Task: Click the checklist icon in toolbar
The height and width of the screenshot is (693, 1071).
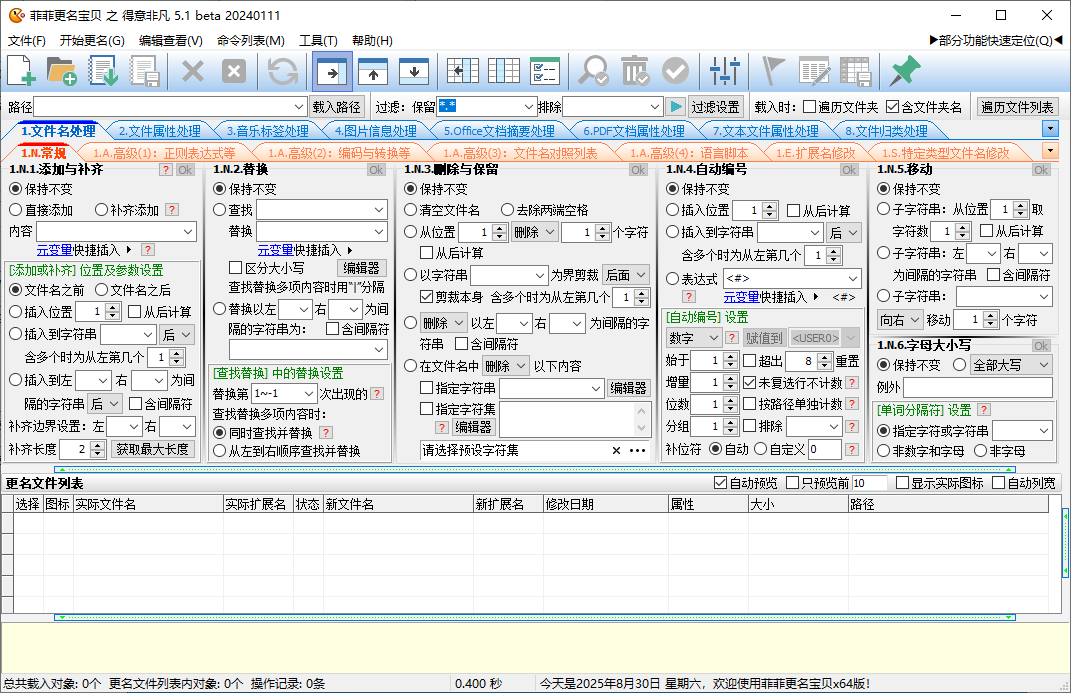Action: [544, 71]
